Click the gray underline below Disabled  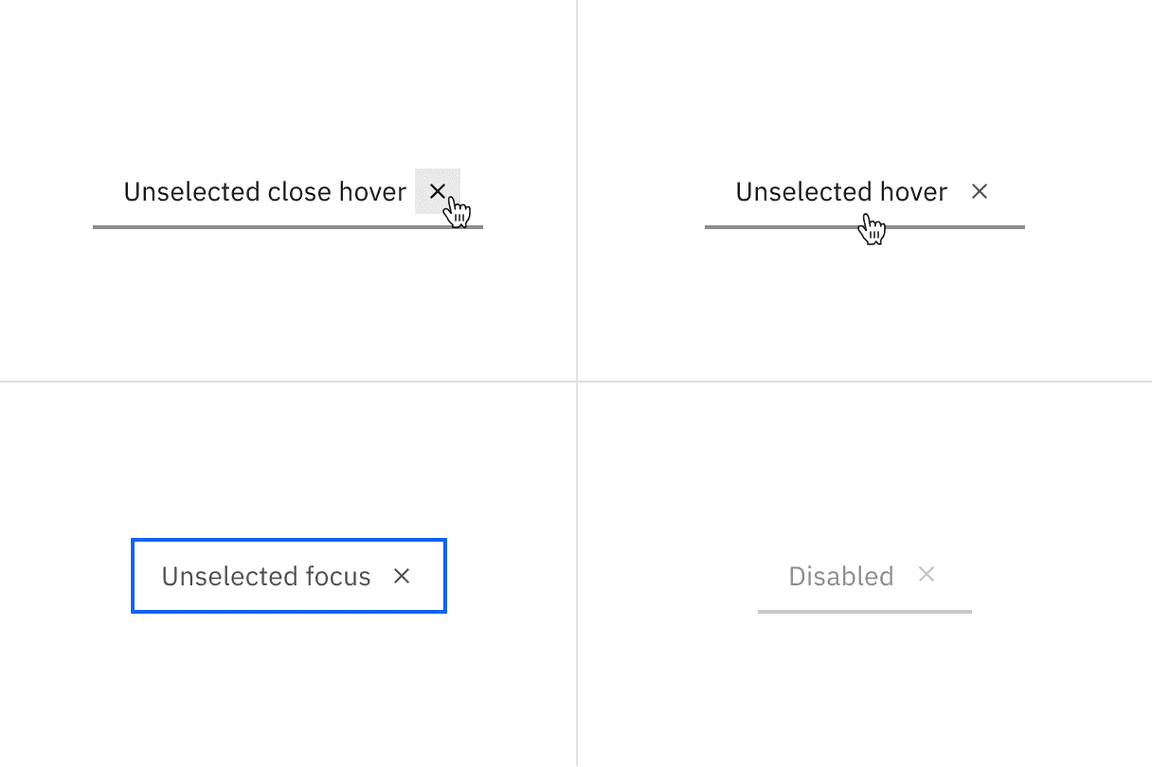tap(864, 611)
